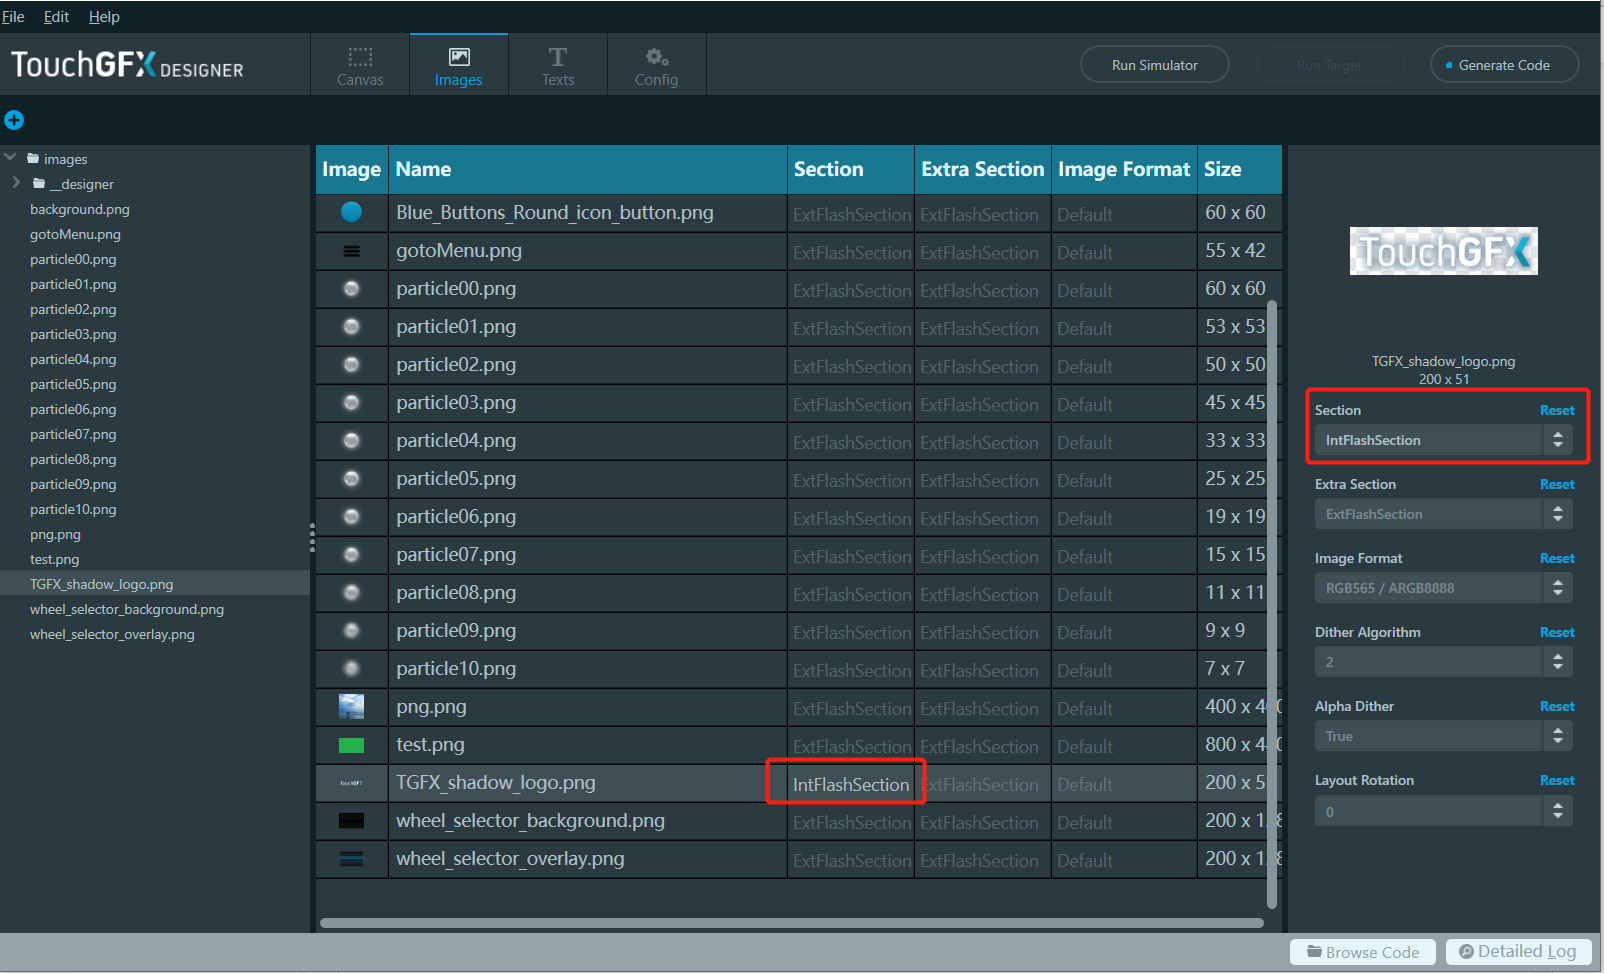Expand the __designer folder
Screen dimensions: 1604x973
[16, 183]
